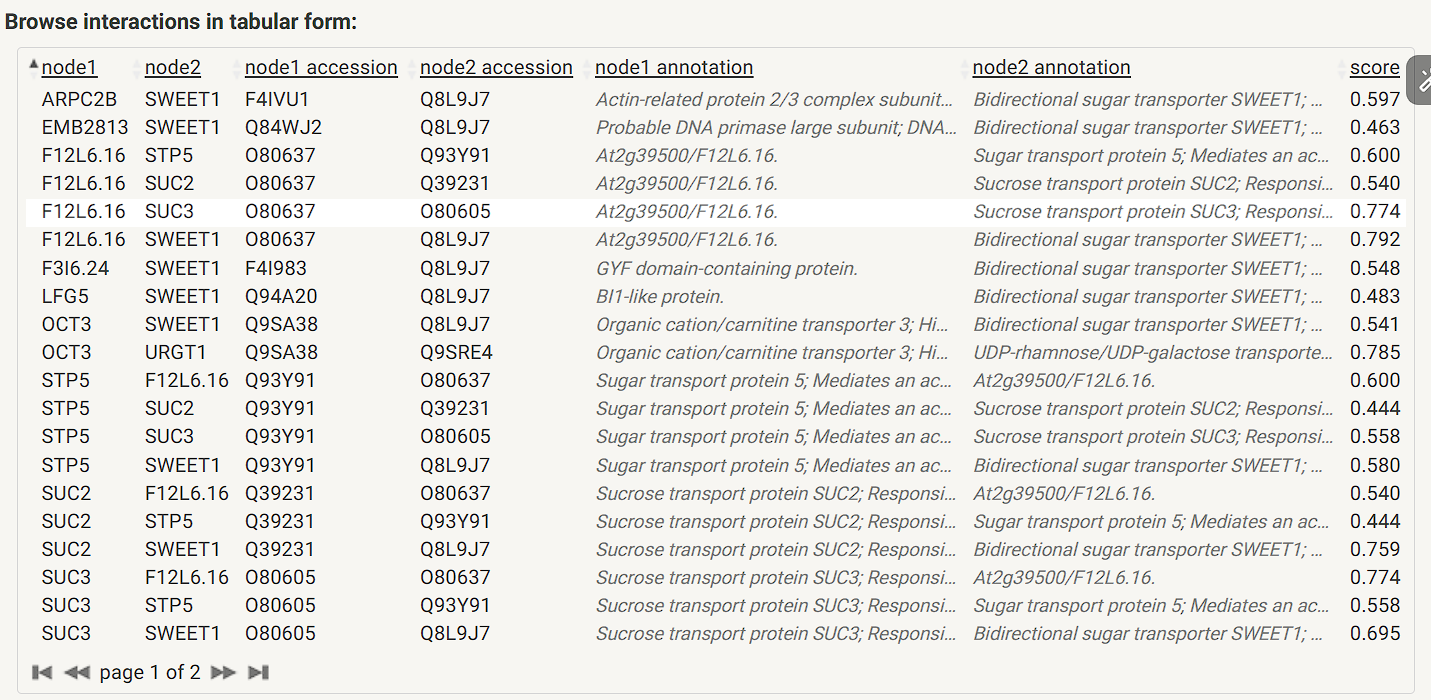Screen dimensions: 1431x700
Task: Sort table by node1 annotation header
Action: click(674, 68)
